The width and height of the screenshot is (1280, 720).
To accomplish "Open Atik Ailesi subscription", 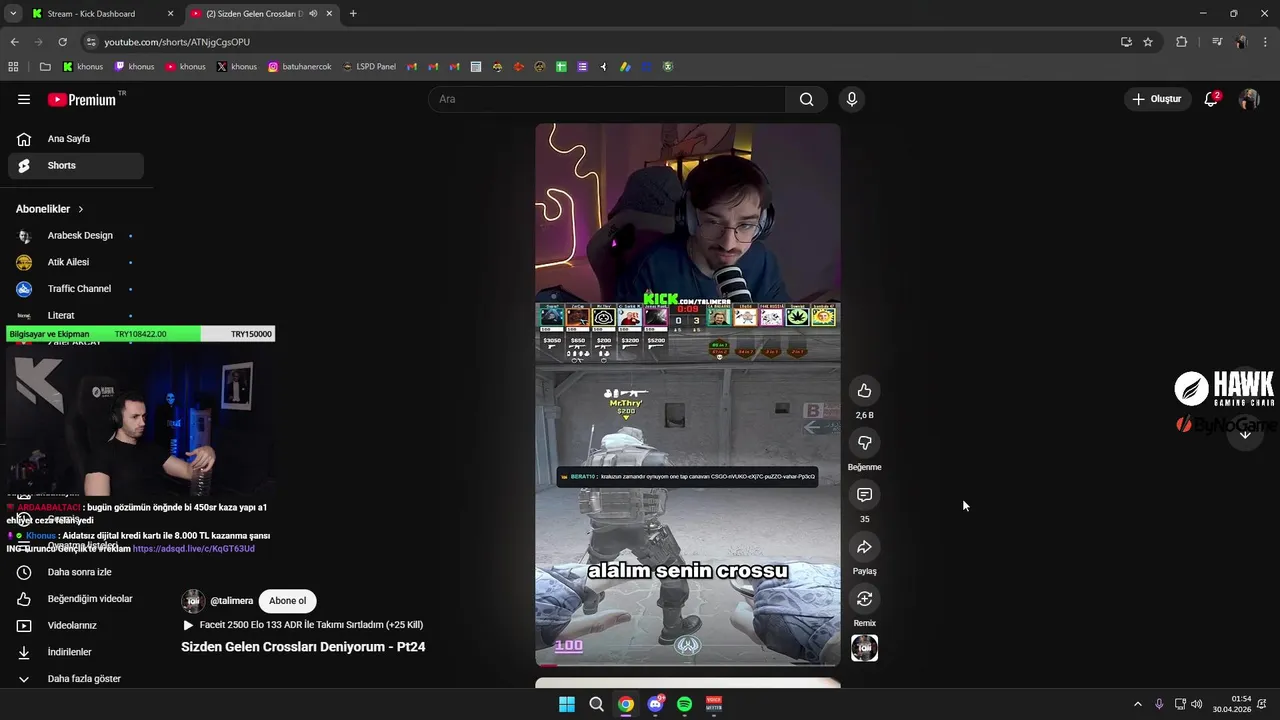I will click(x=76, y=262).
